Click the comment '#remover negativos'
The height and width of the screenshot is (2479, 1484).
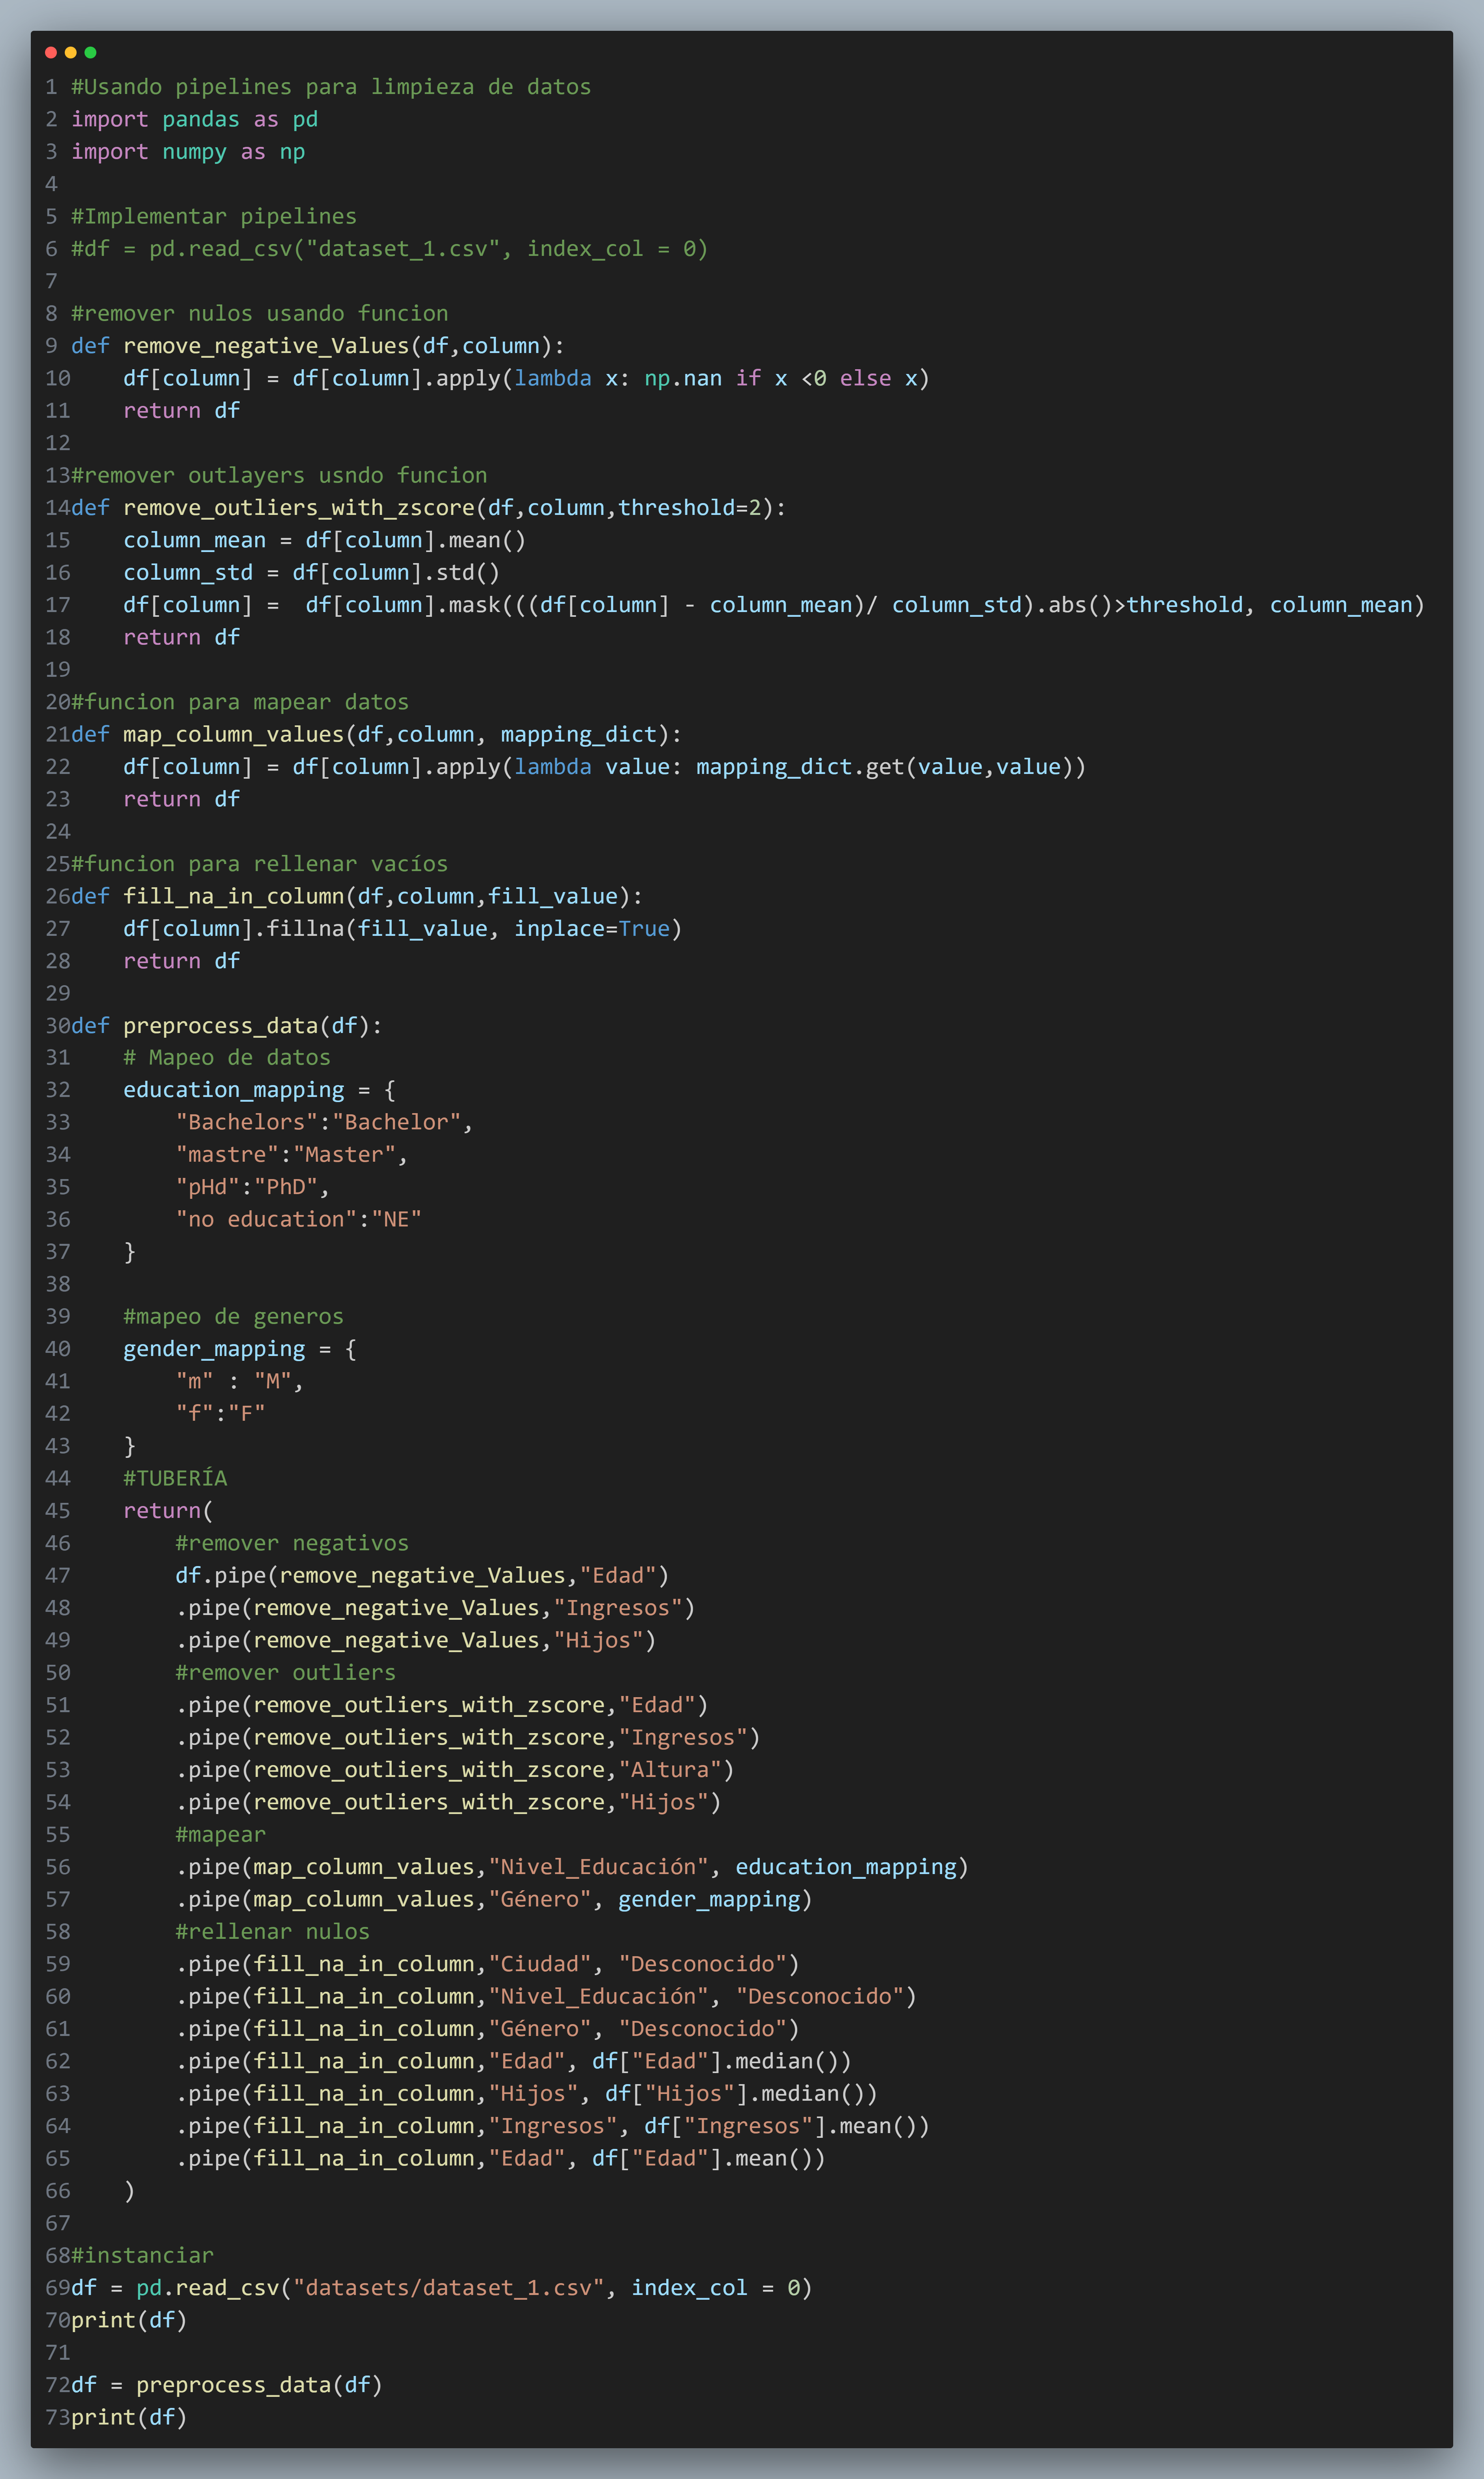pos(292,1543)
